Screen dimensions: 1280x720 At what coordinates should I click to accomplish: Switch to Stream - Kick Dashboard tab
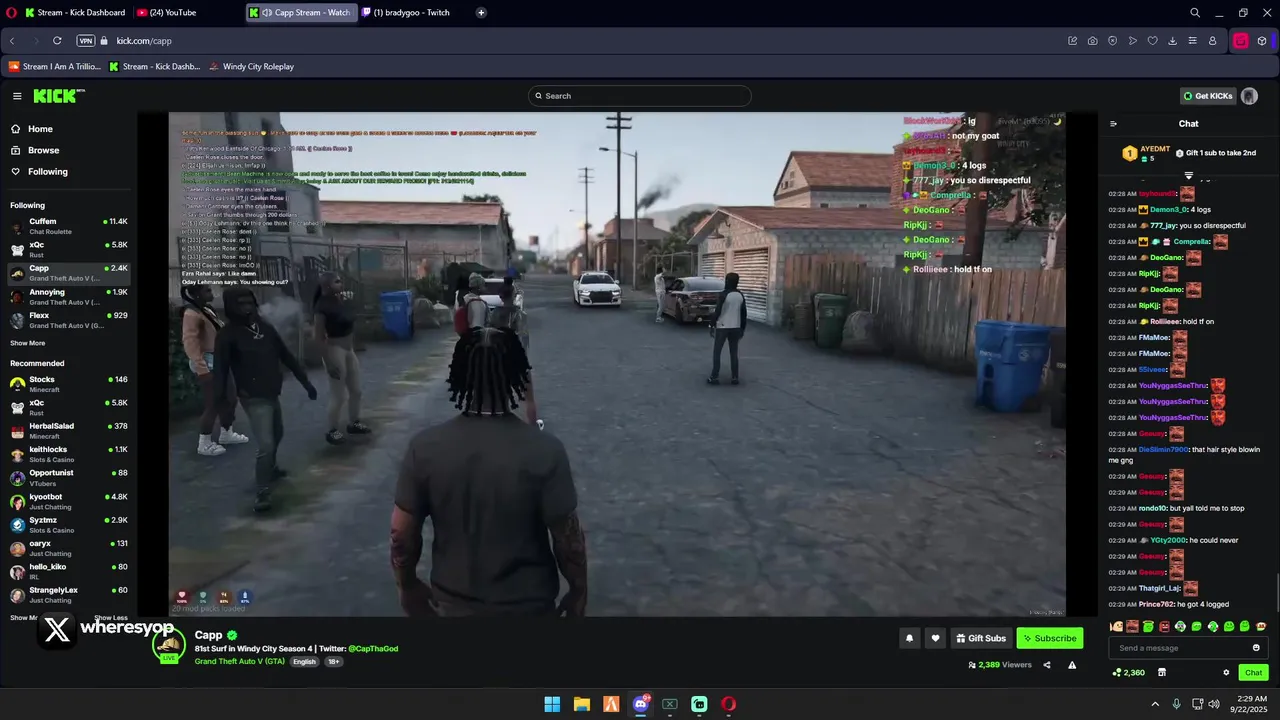pyautogui.click(x=74, y=13)
